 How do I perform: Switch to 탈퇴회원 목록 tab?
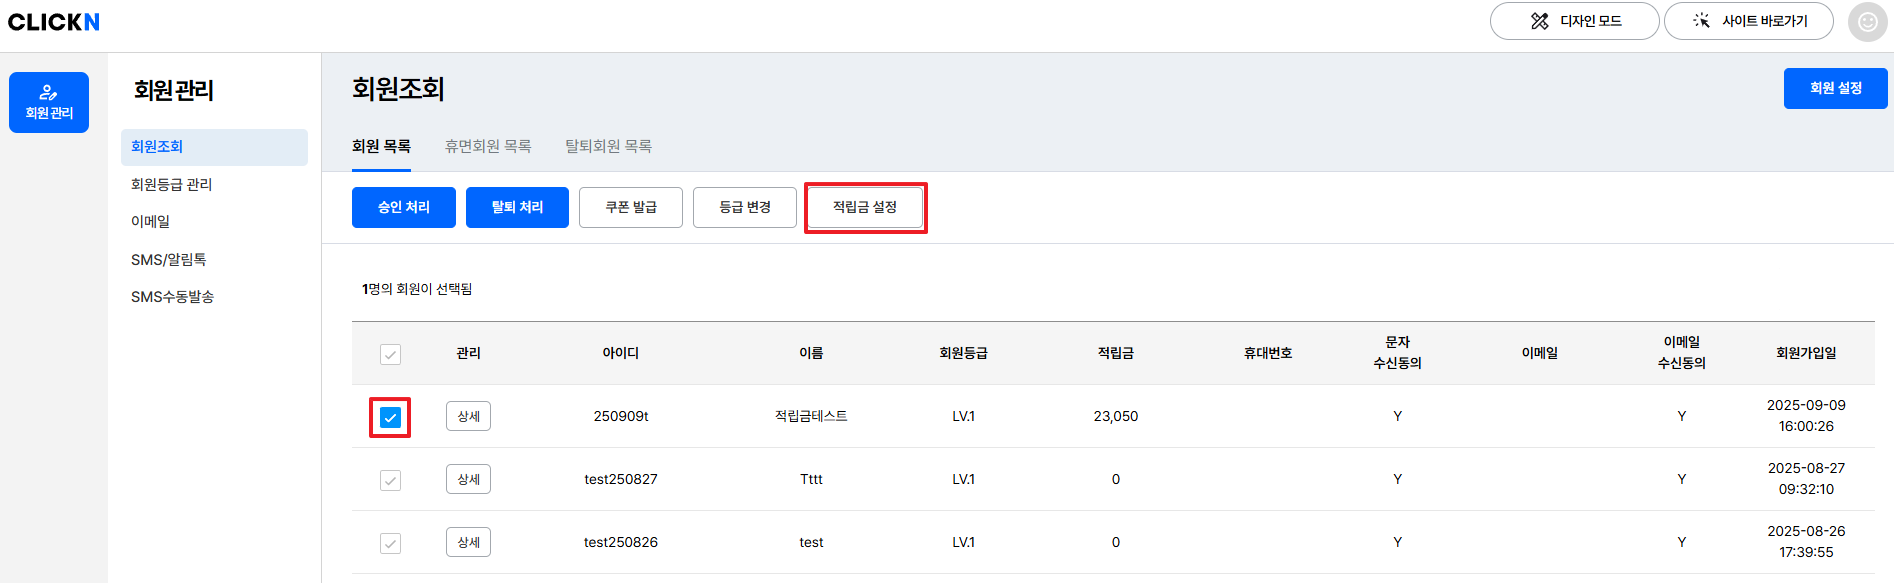click(608, 146)
